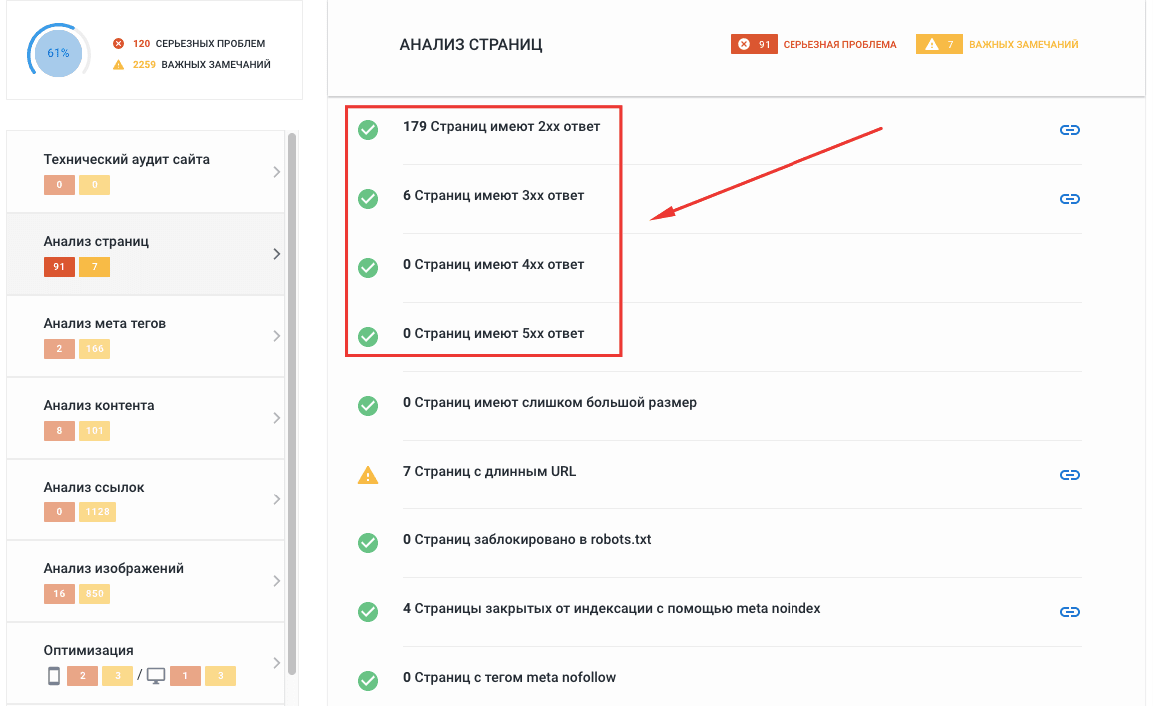Click yellow warning icon beside long URL row
Viewport: 1153px width, 706px height.
click(x=368, y=475)
